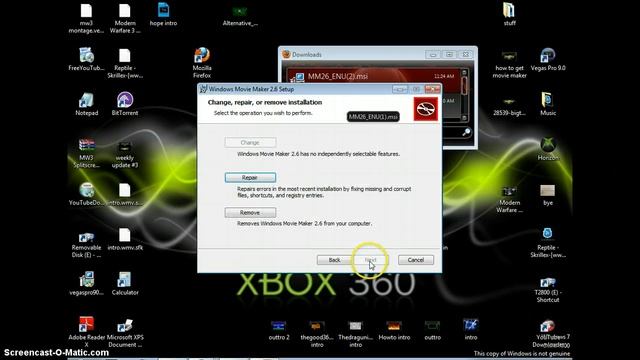
Task: Launch BitTorrent desktop shortcut
Action: tap(124, 100)
